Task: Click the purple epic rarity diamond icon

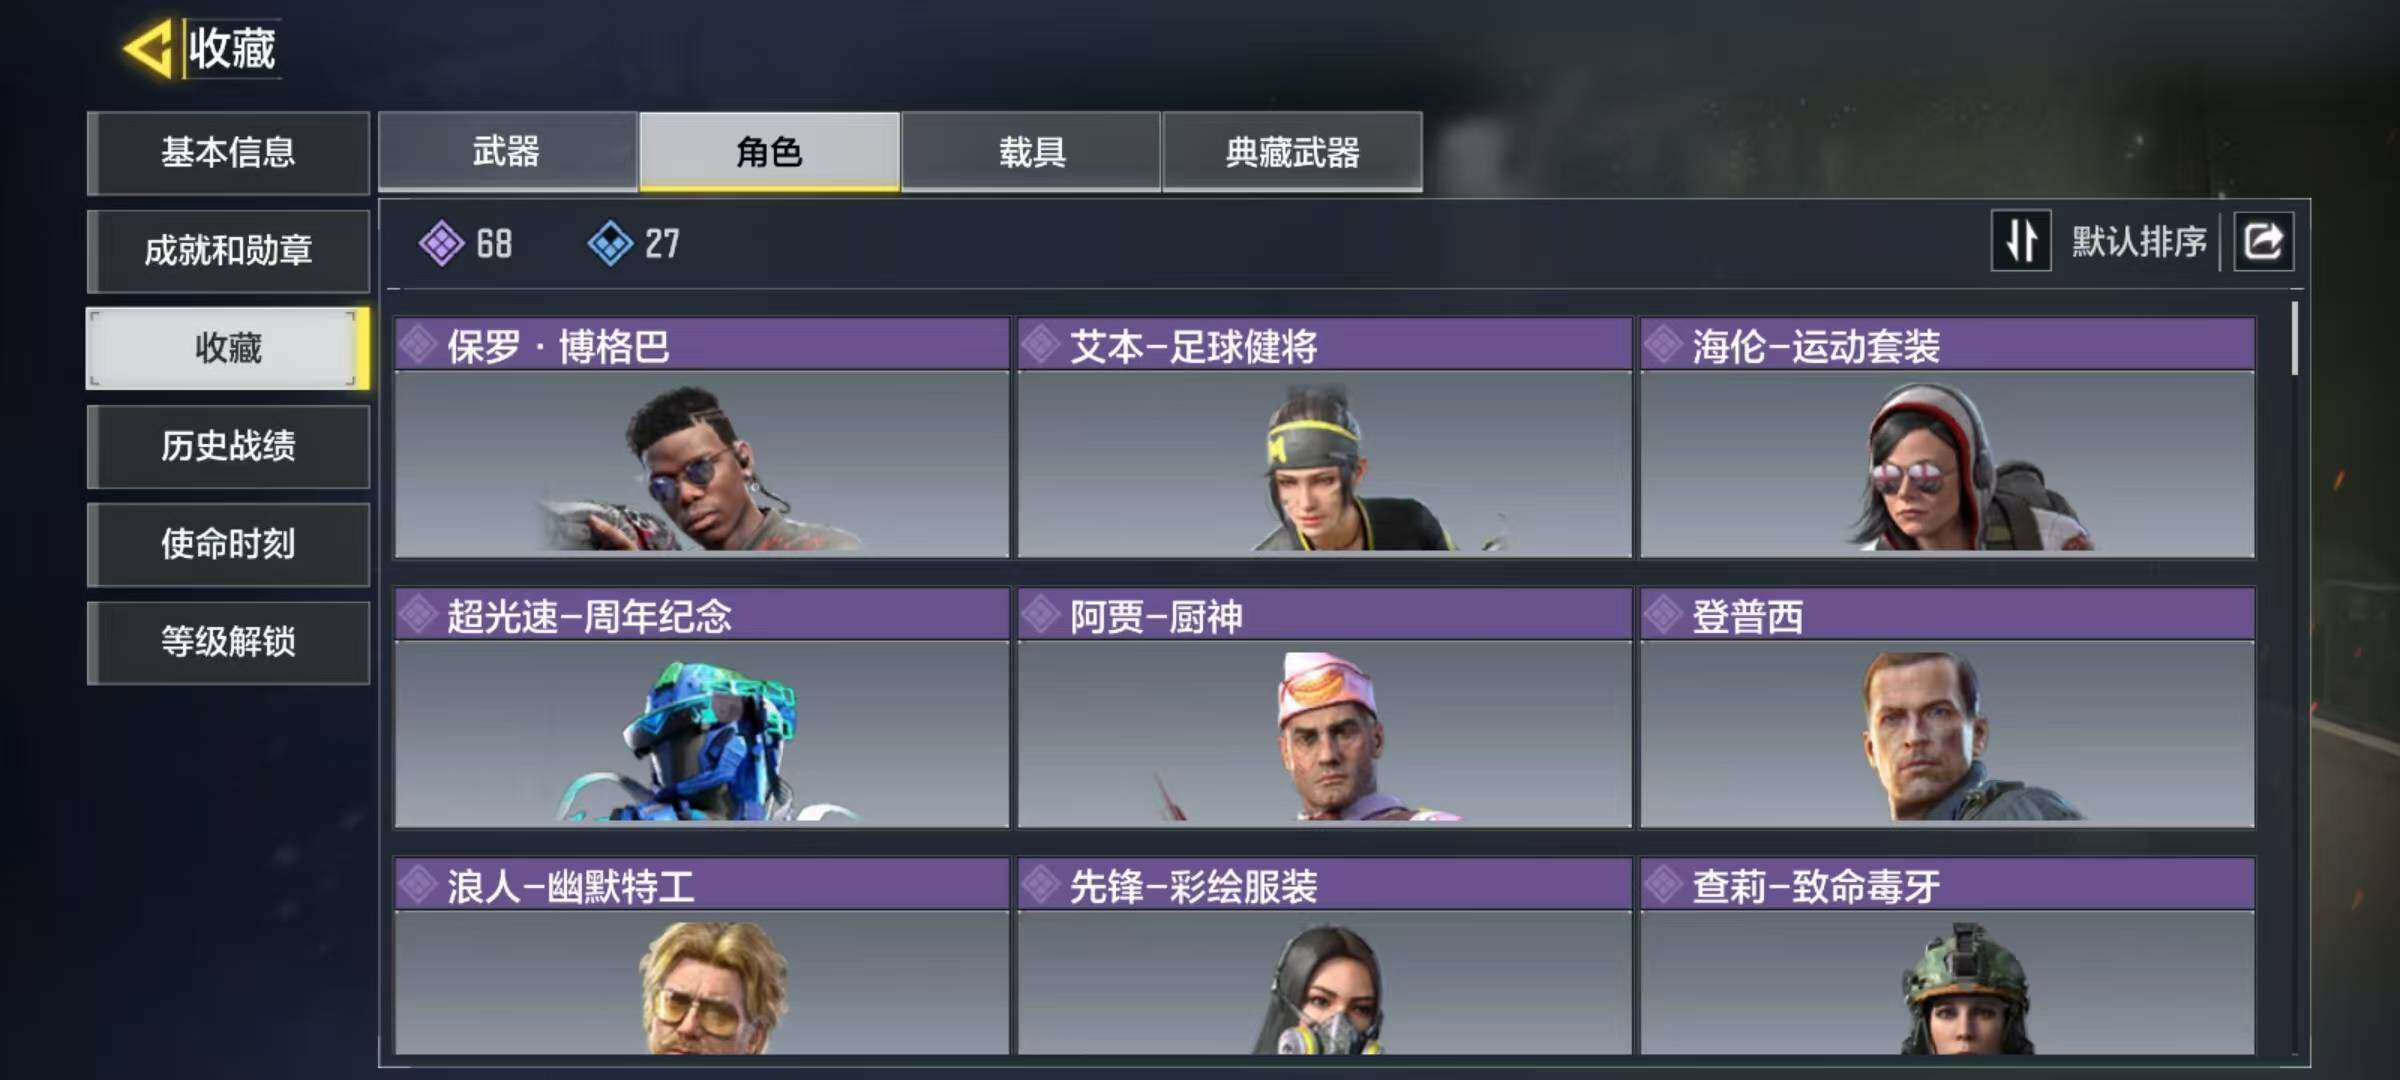Action: point(441,243)
